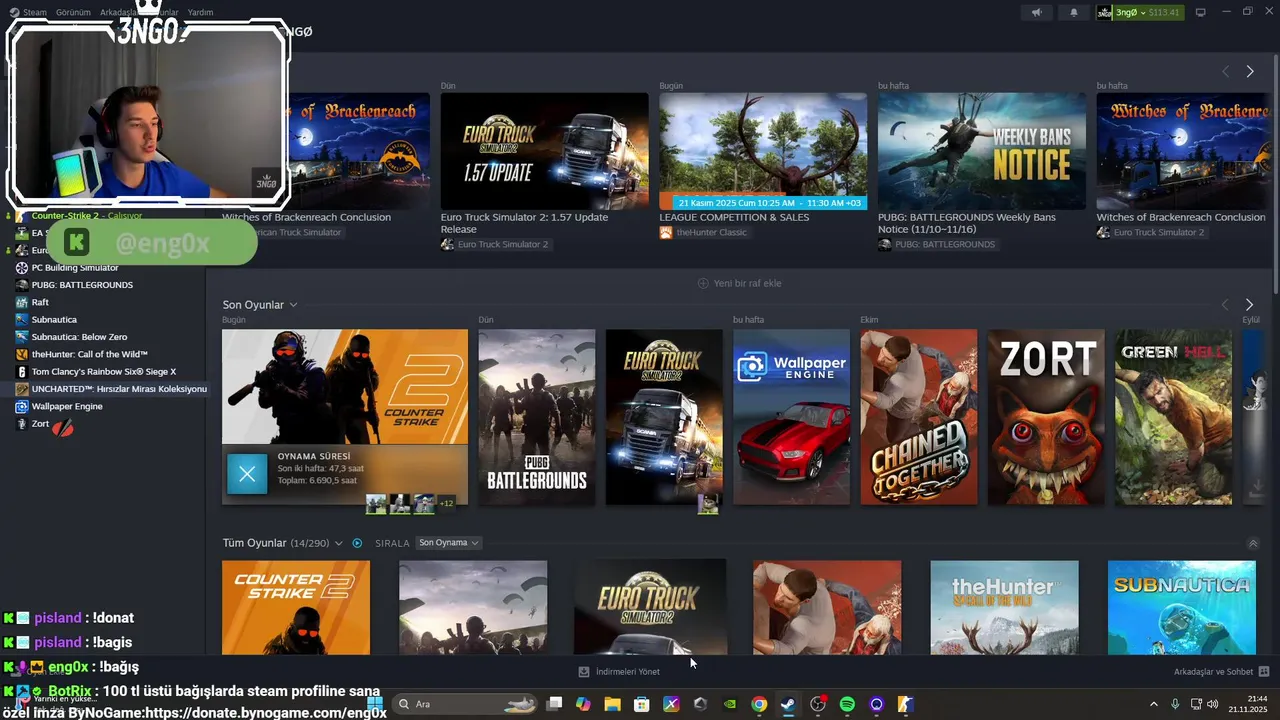The image size is (1280, 720).
Task: Click Yeni bir raf ekle button
Action: [x=740, y=283]
